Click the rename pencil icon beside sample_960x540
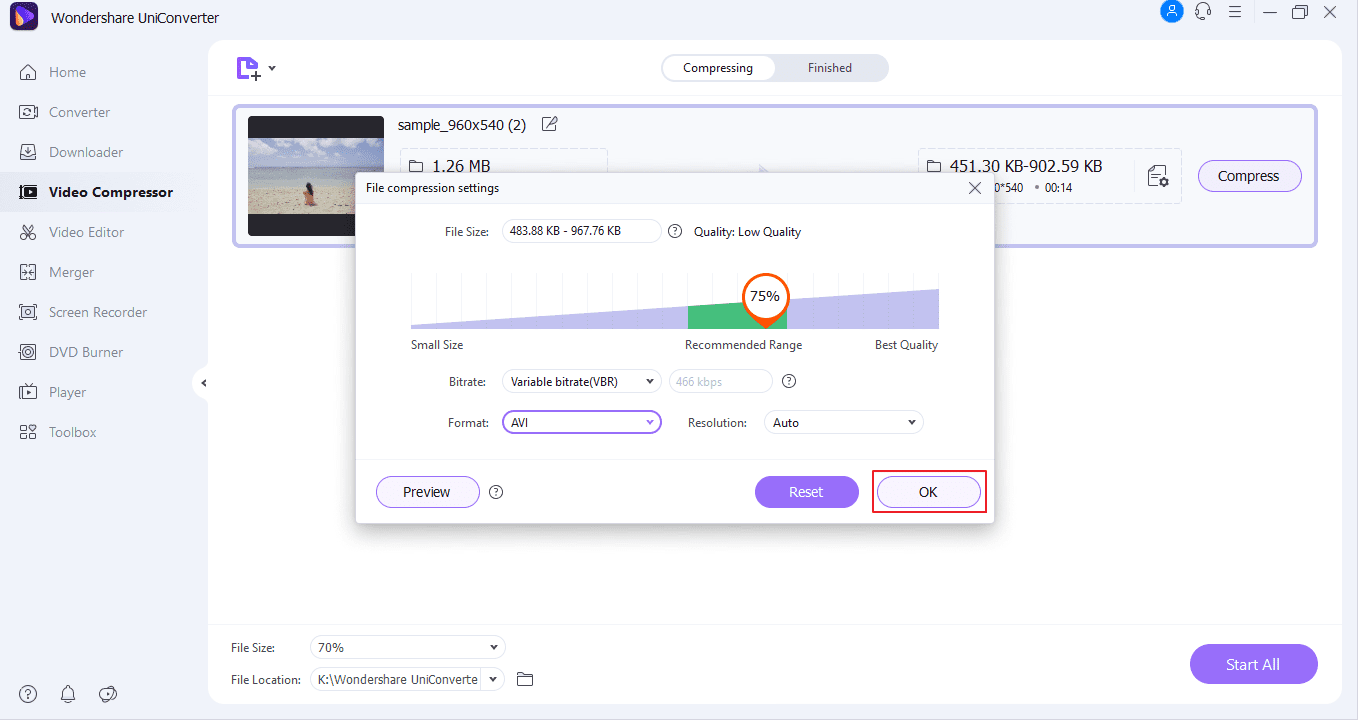 (549, 124)
